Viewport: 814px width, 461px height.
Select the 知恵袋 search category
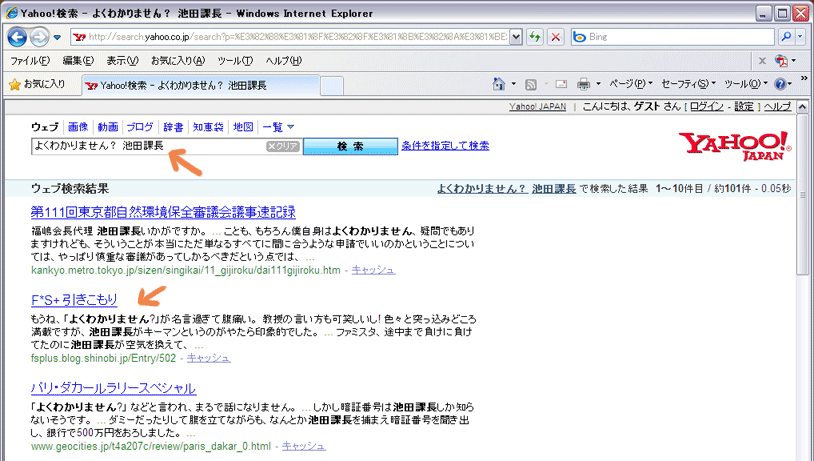point(208,127)
